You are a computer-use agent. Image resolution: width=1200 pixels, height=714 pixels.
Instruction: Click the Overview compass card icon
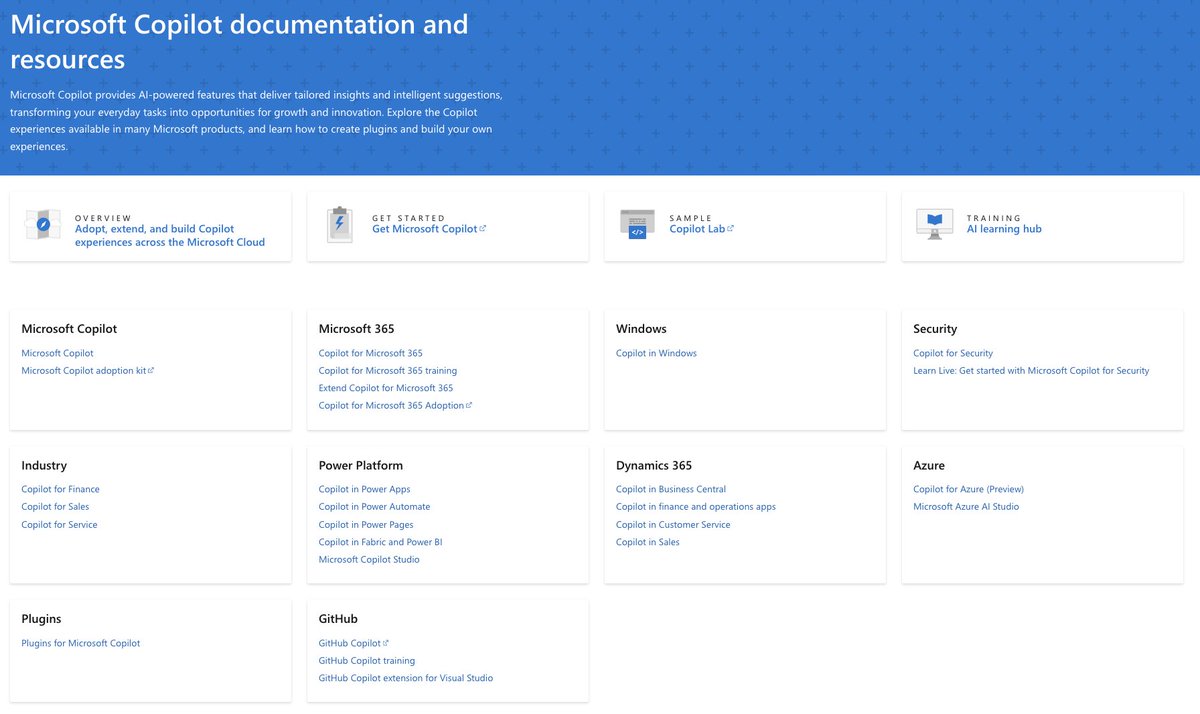pos(43,226)
